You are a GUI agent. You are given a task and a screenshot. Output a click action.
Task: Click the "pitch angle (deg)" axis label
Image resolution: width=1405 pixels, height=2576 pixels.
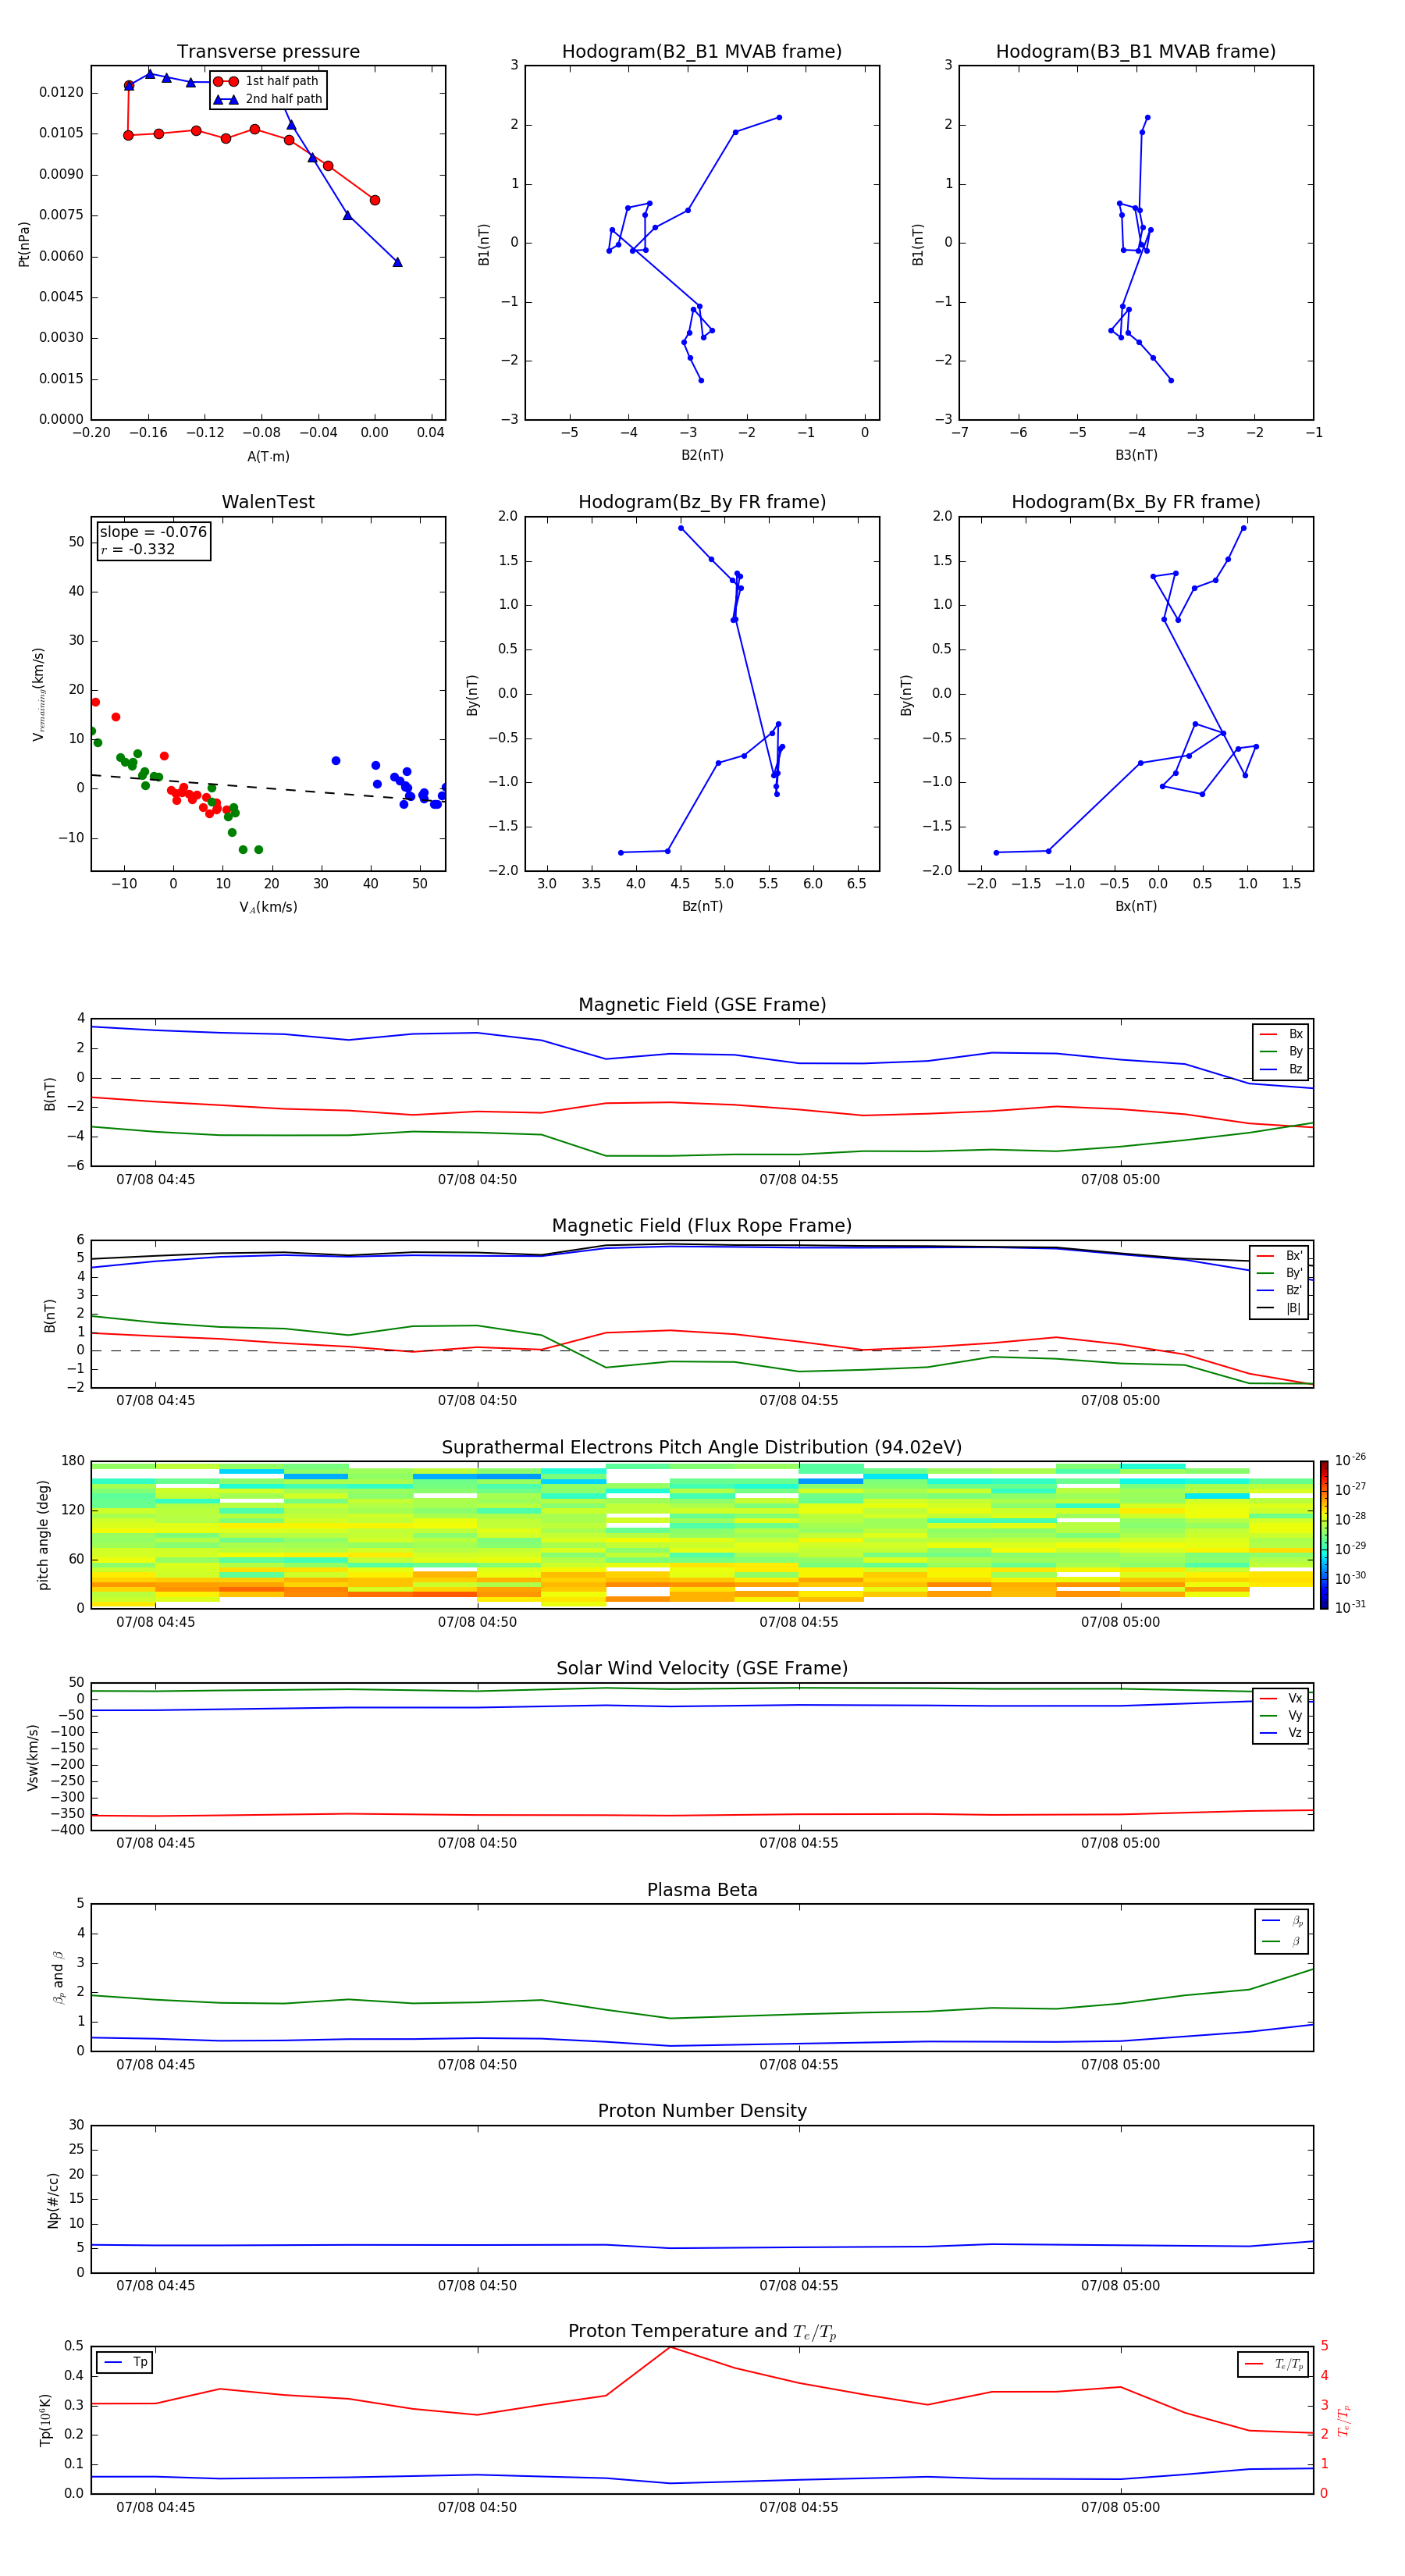point(43,1535)
